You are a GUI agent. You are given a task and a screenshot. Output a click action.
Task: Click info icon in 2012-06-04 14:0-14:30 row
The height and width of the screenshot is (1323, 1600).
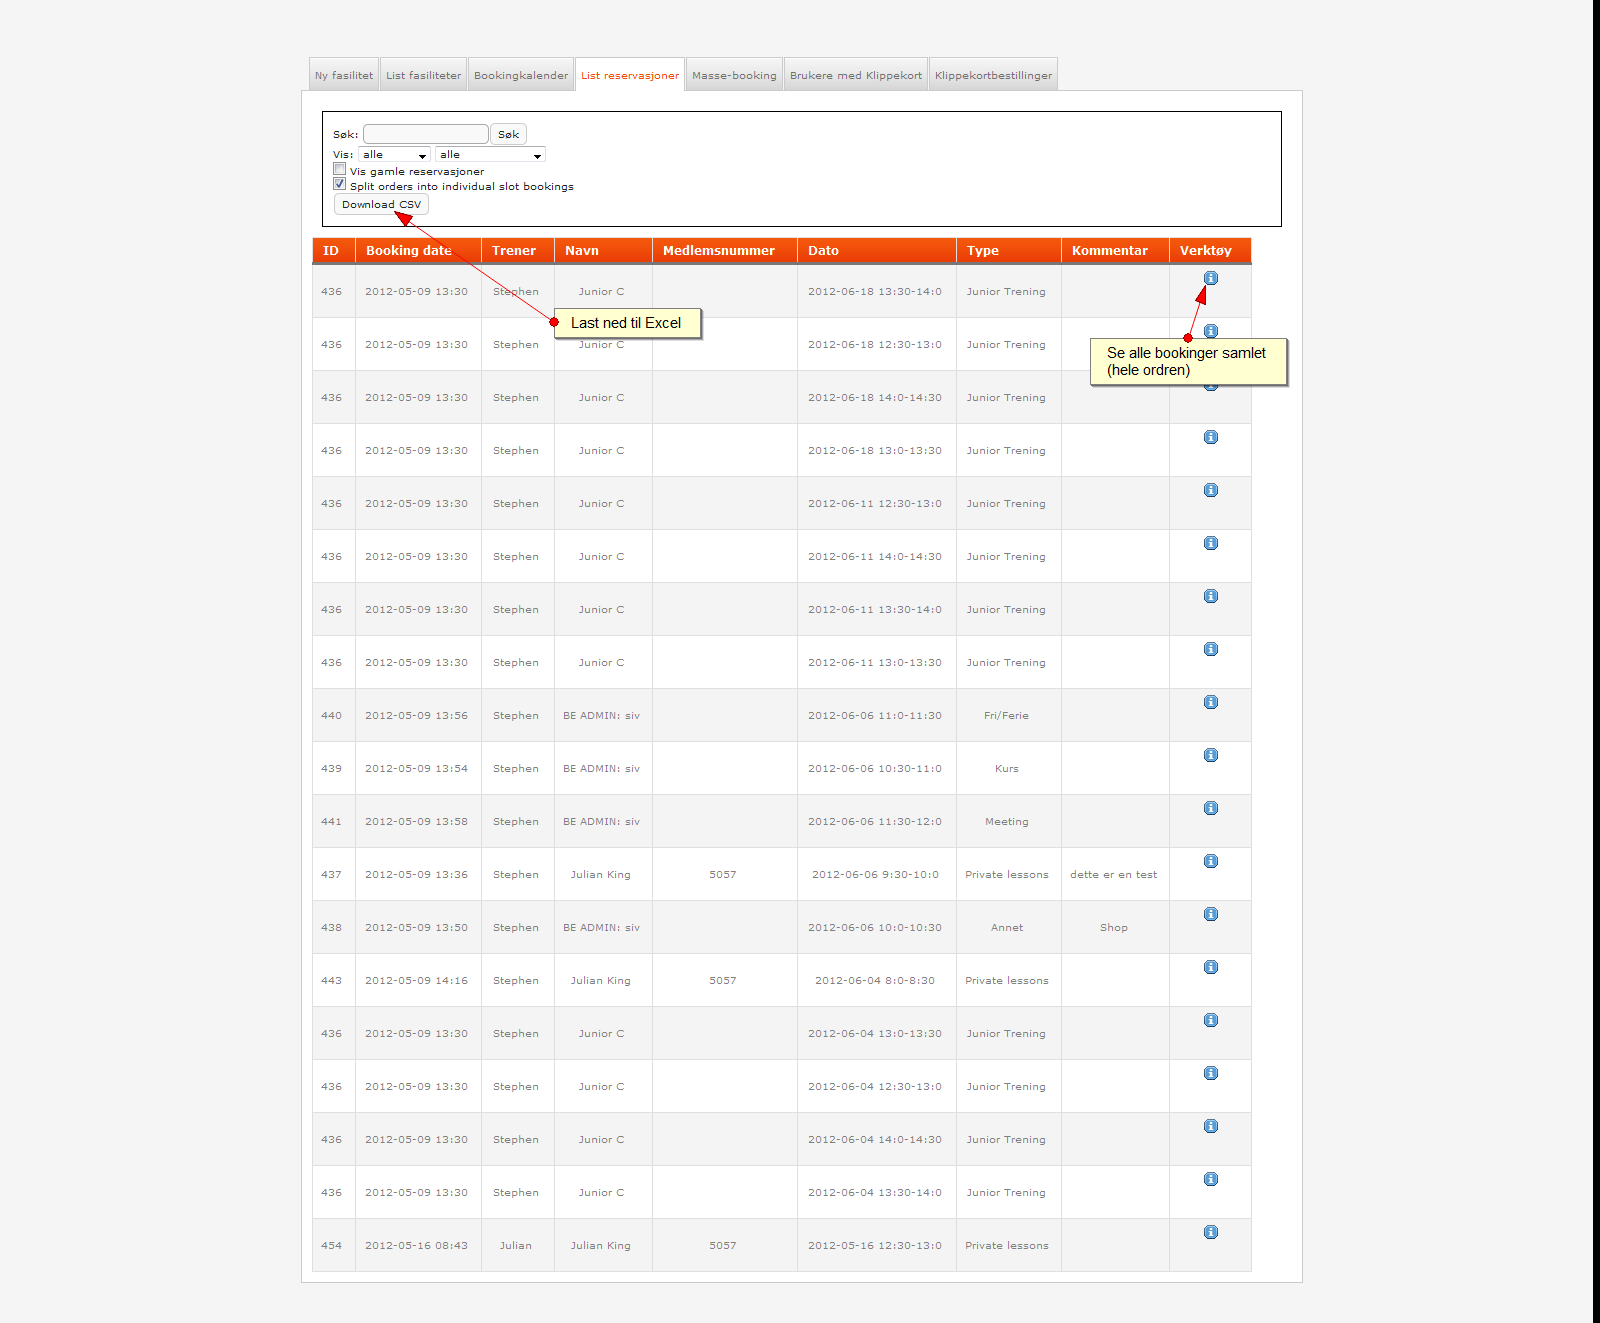pyautogui.click(x=1211, y=1126)
